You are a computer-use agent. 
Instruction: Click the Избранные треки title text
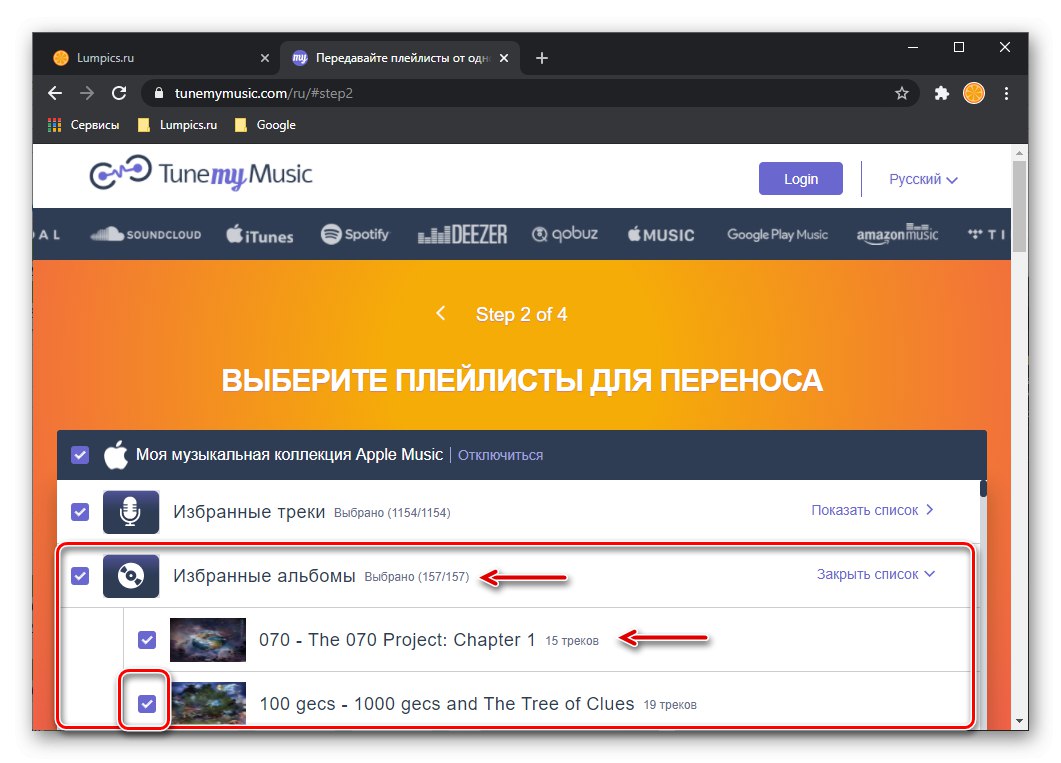point(249,512)
